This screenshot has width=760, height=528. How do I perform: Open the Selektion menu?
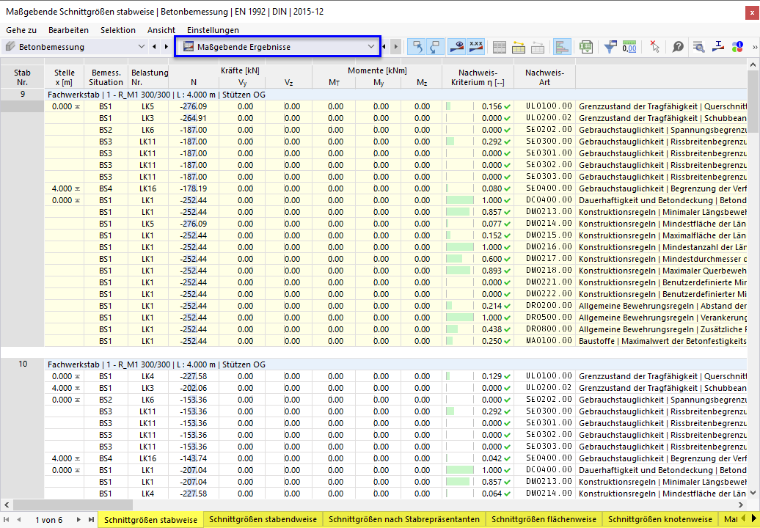point(118,30)
